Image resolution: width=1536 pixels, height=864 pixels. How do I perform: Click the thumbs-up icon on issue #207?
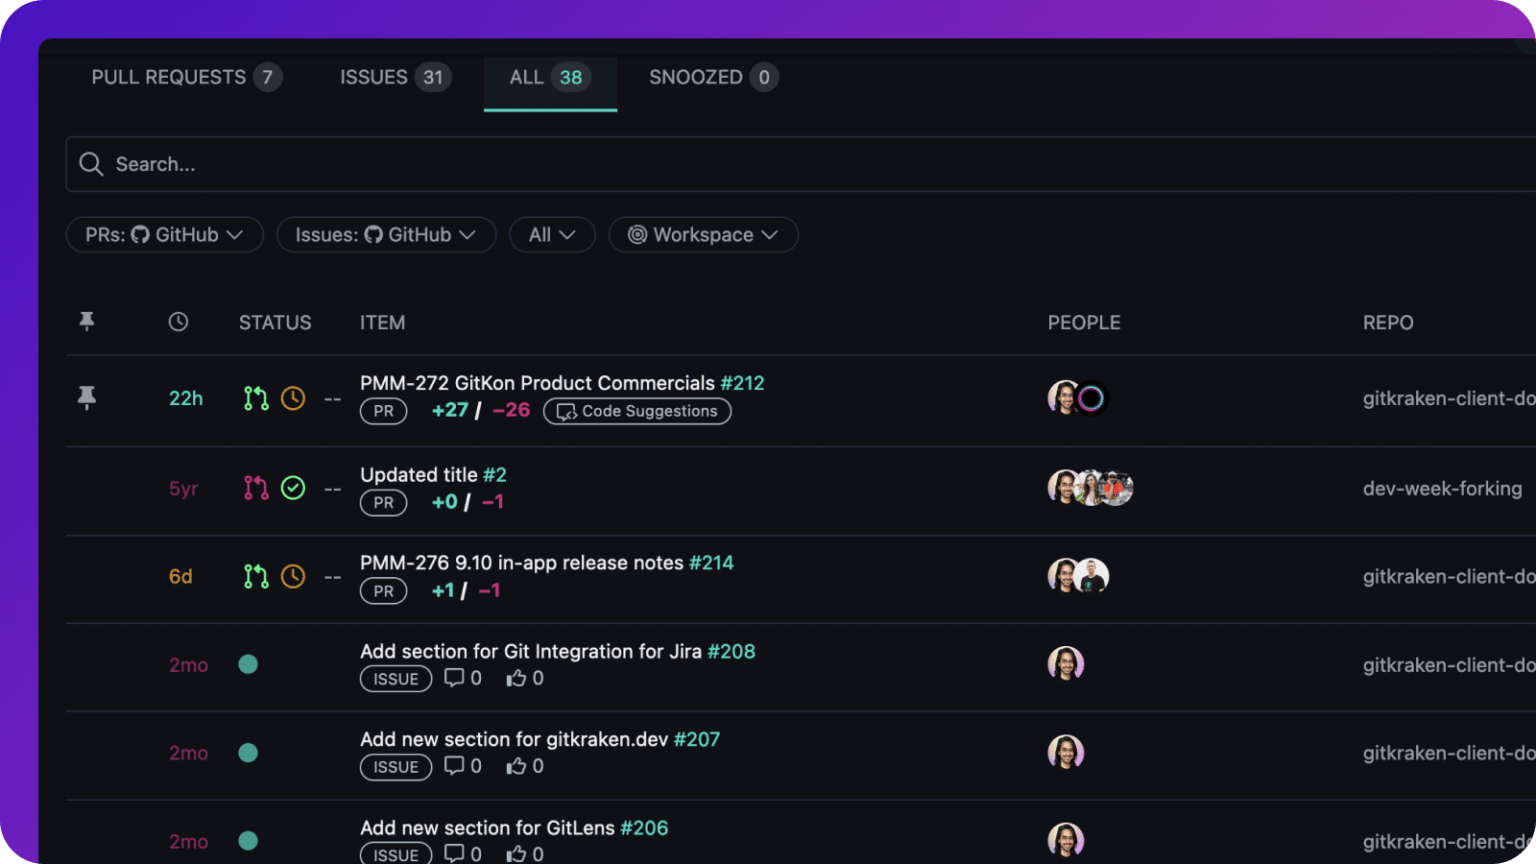click(x=517, y=765)
